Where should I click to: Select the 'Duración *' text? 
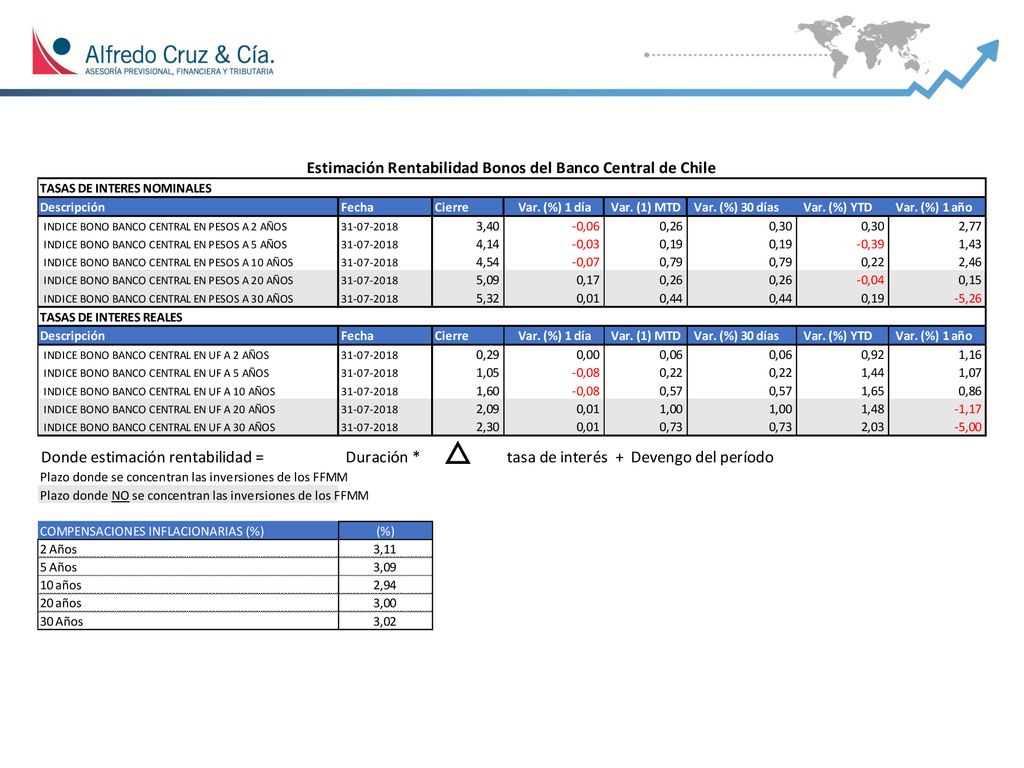[x=383, y=457]
